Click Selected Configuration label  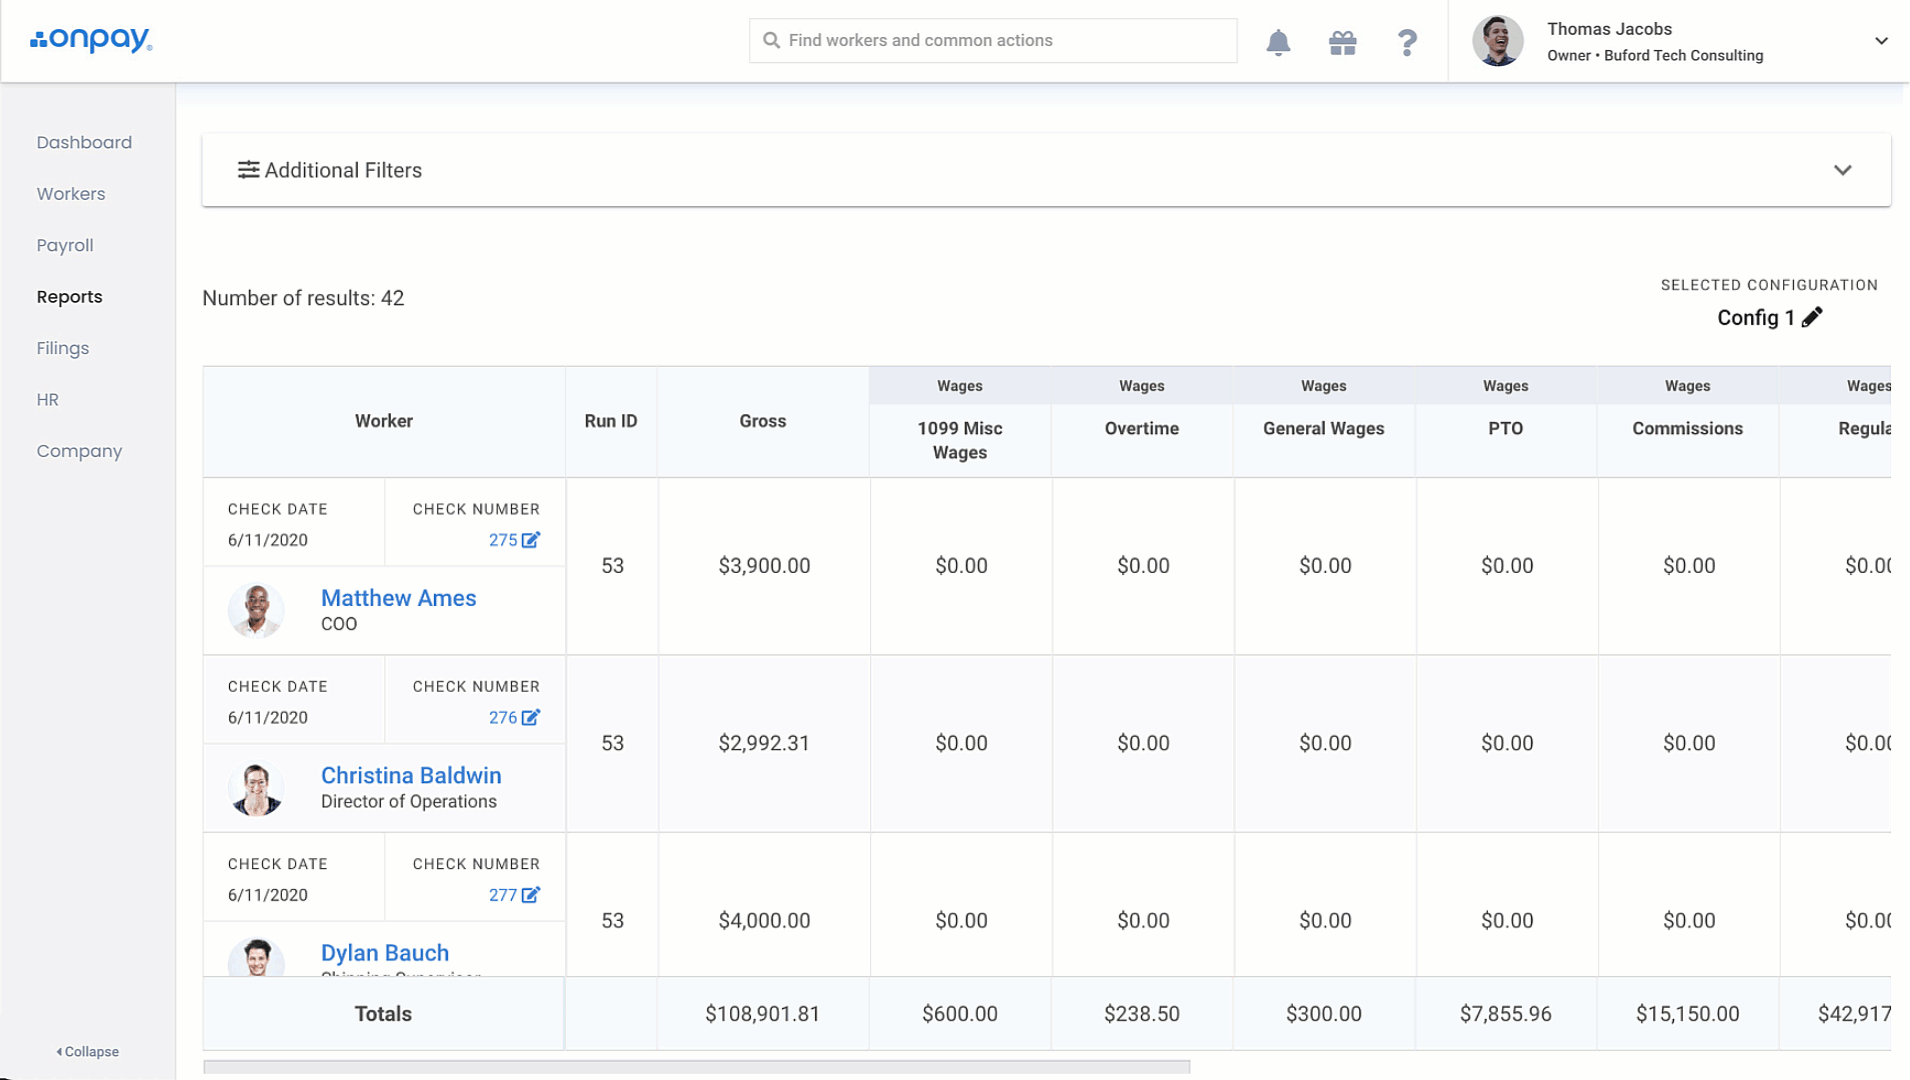(1769, 285)
